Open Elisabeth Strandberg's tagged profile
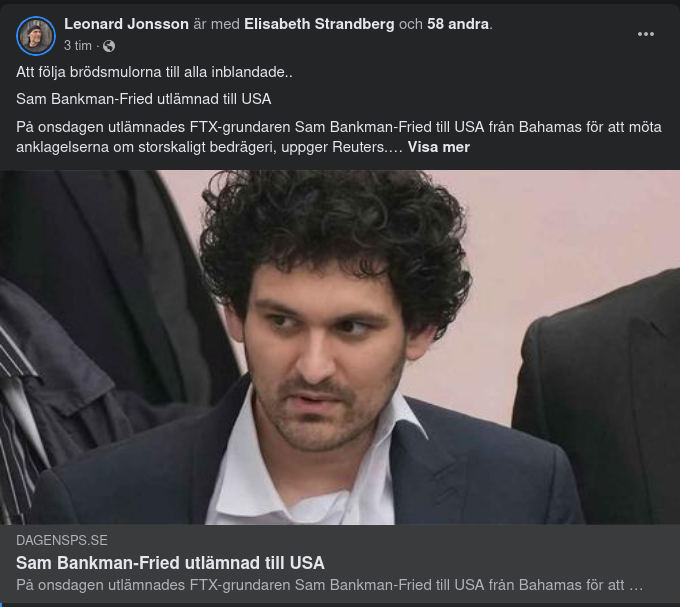The image size is (680, 607). click(x=319, y=24)
